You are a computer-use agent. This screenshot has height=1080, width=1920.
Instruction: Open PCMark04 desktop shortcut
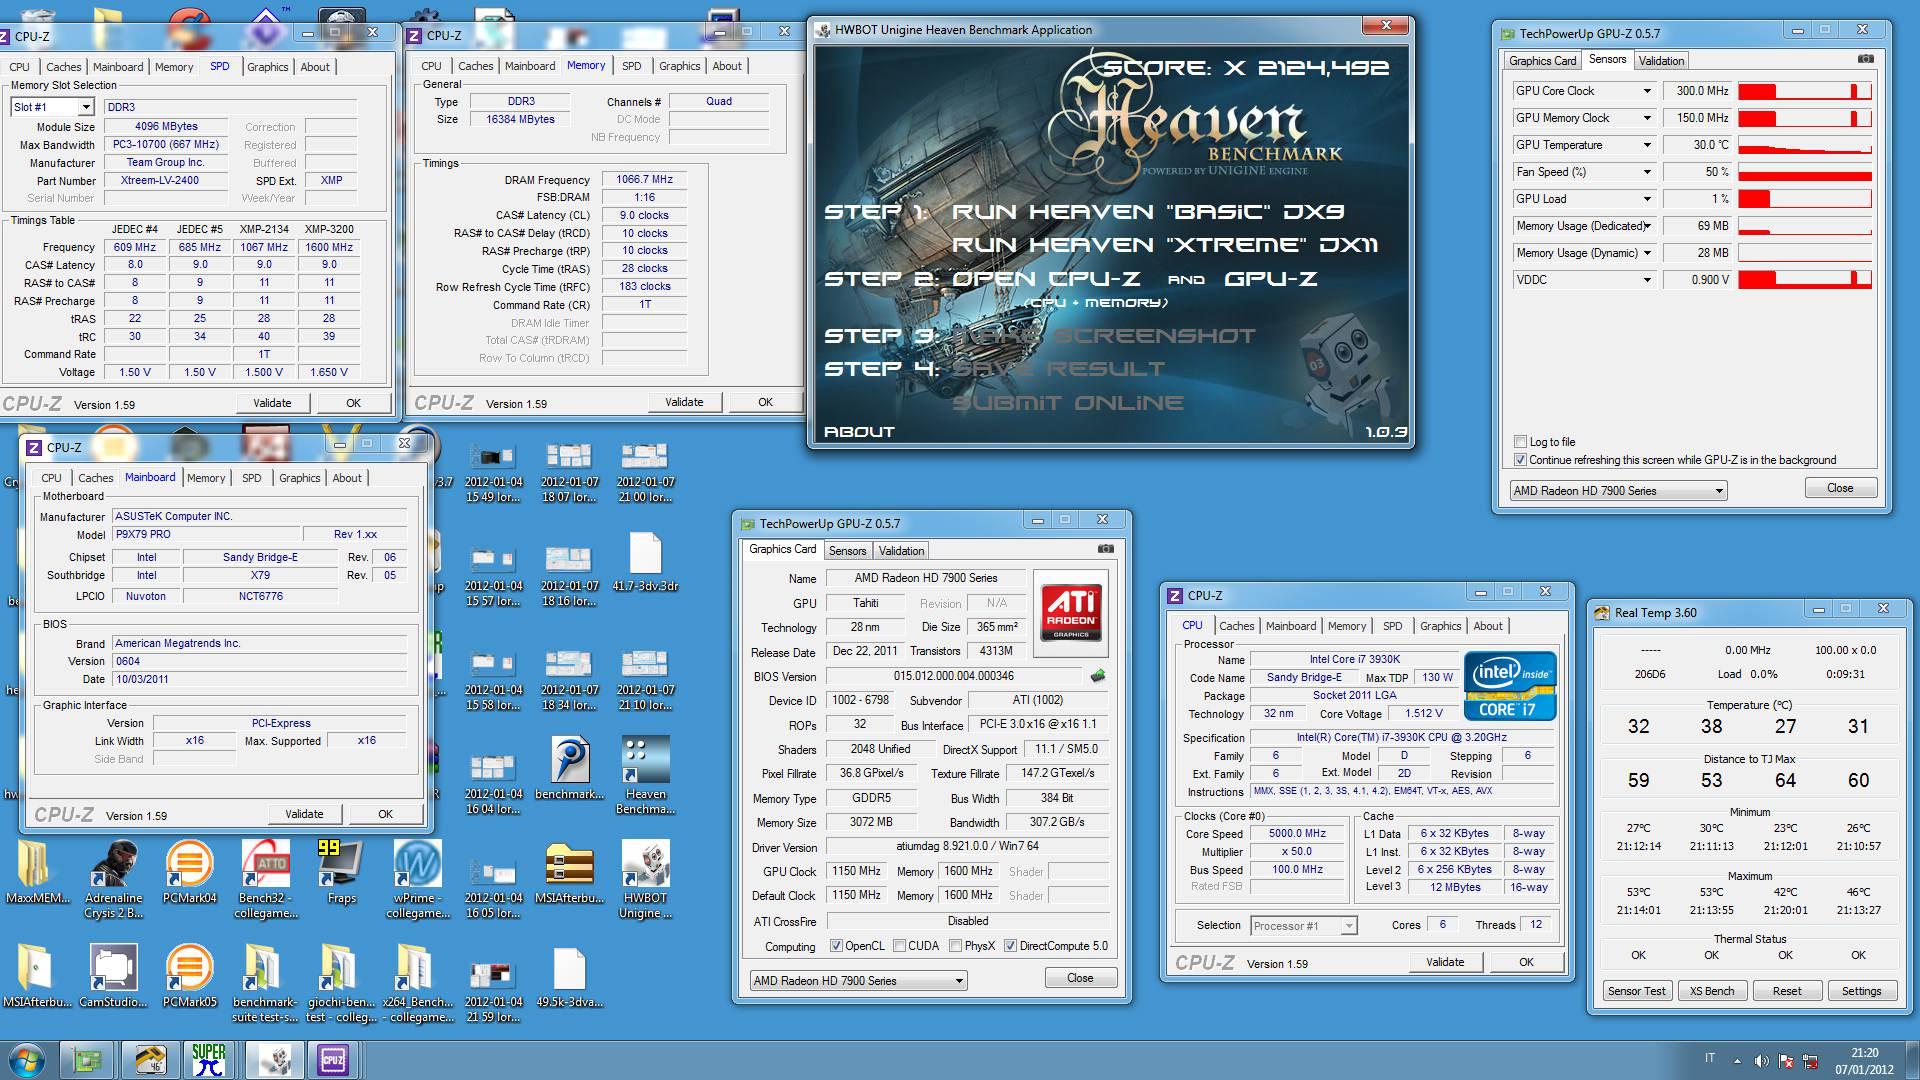[x=189, y=870]
